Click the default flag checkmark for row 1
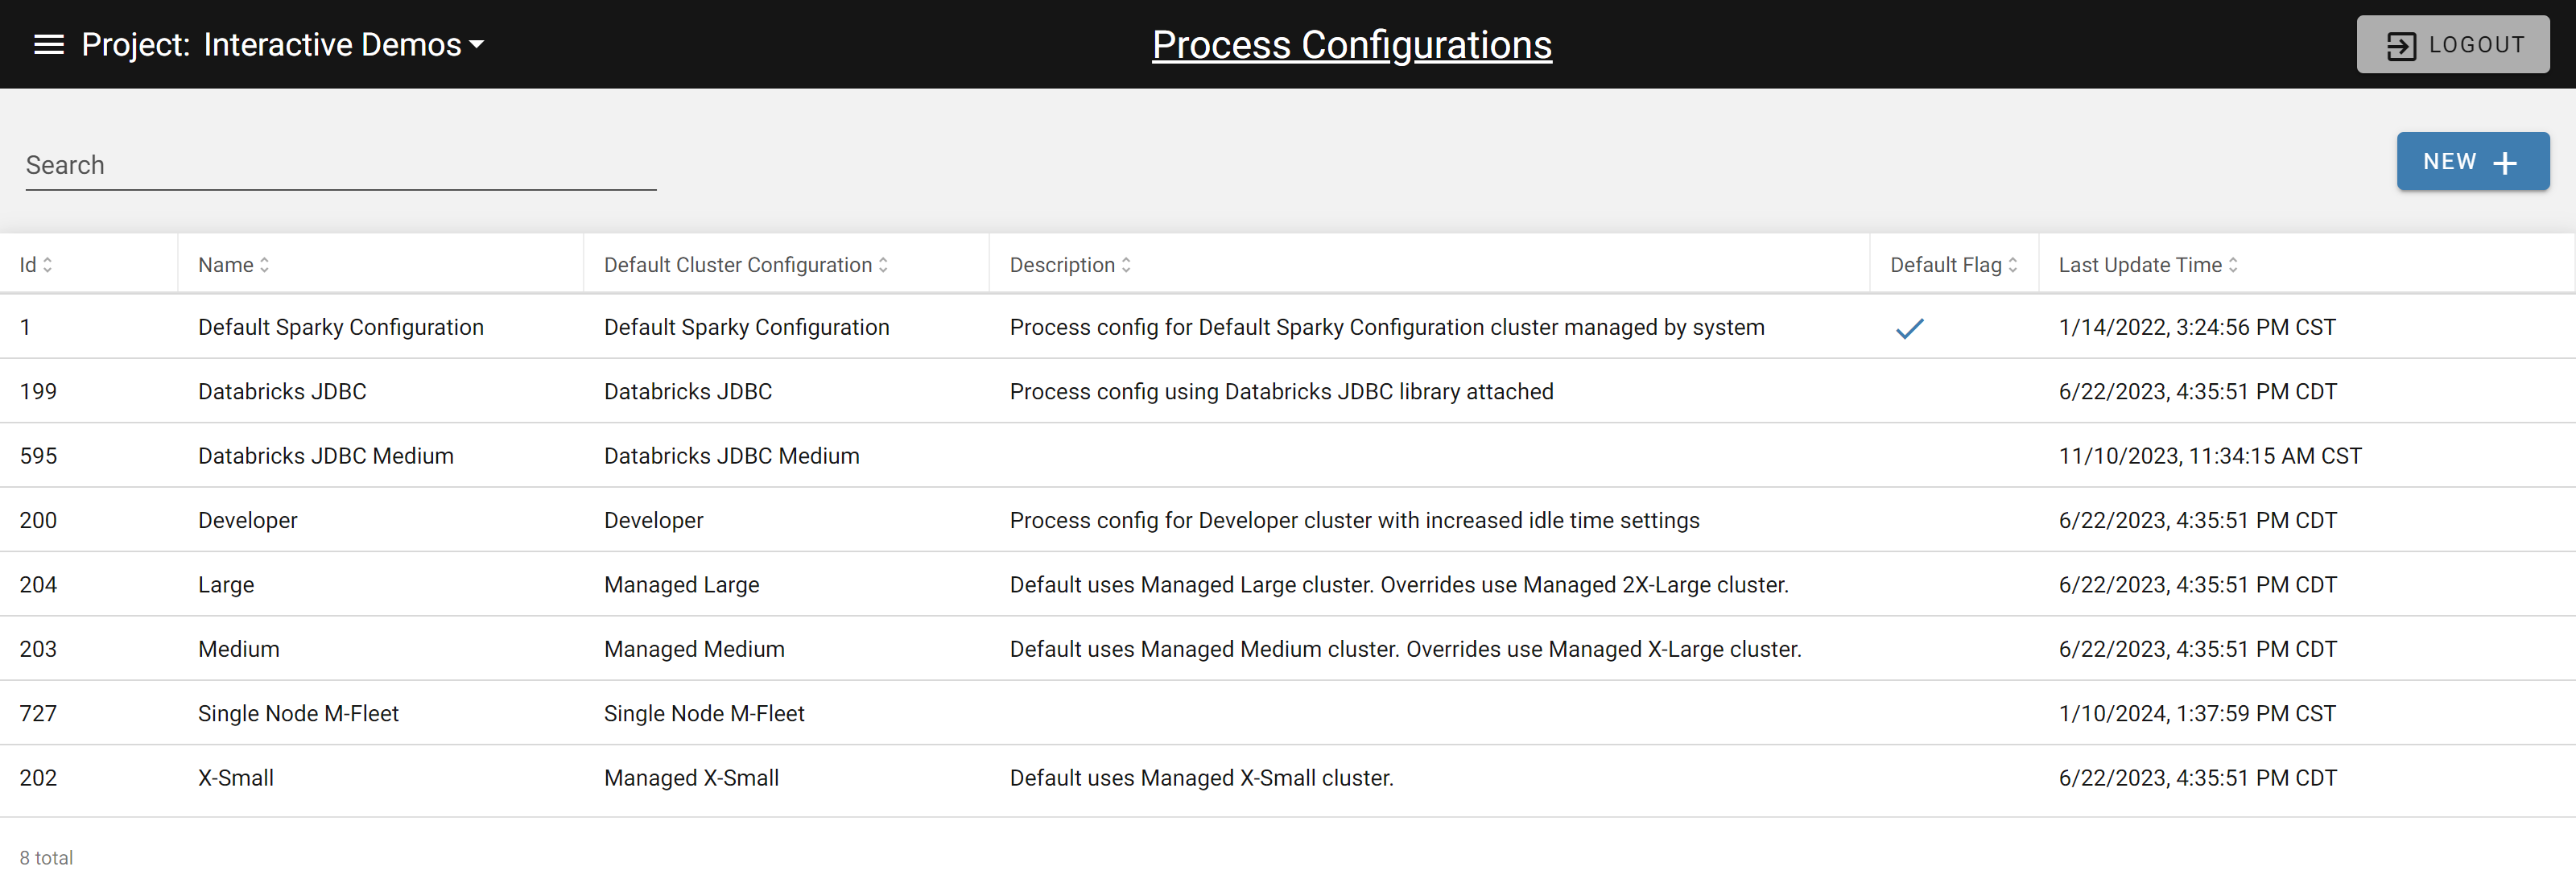This screenshot has height=879, width=2576. (1910, 328)
